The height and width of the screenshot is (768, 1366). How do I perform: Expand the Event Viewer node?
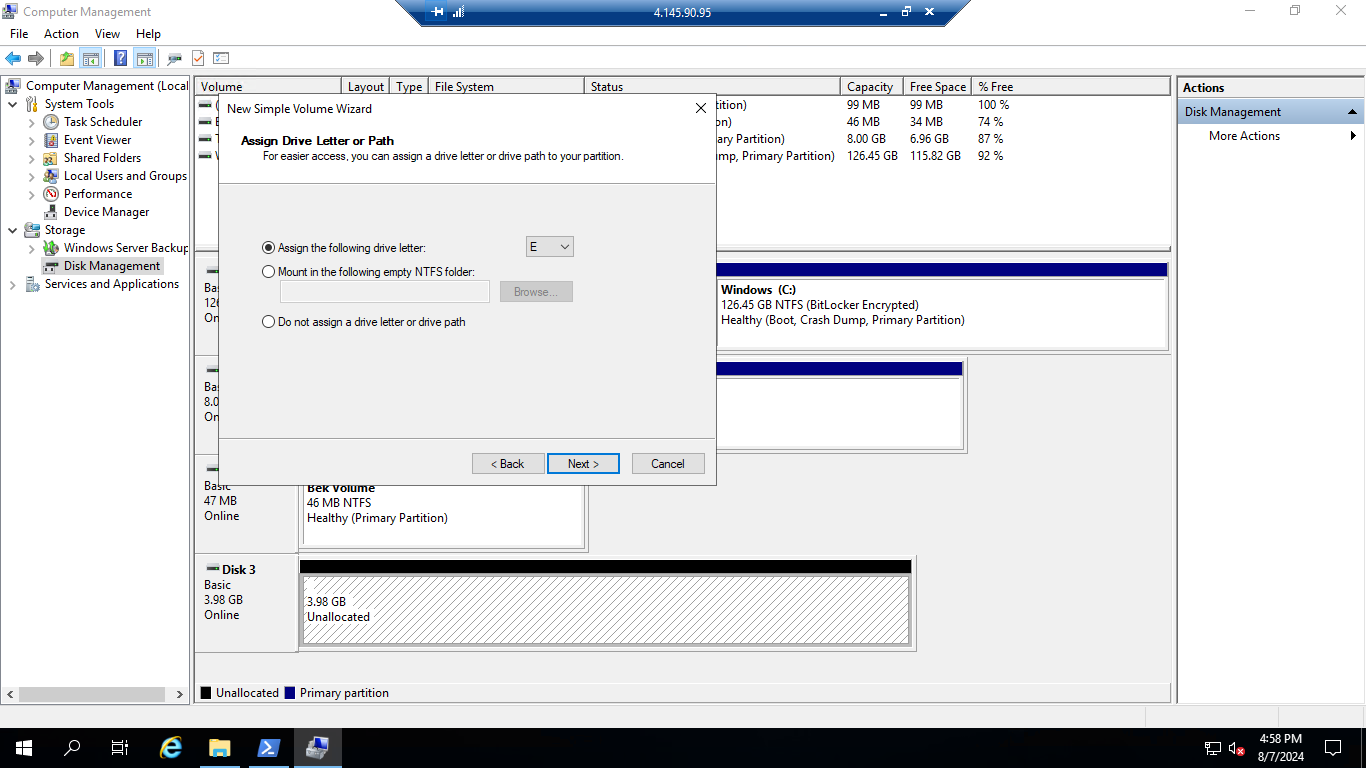click(x=31, y=140)
